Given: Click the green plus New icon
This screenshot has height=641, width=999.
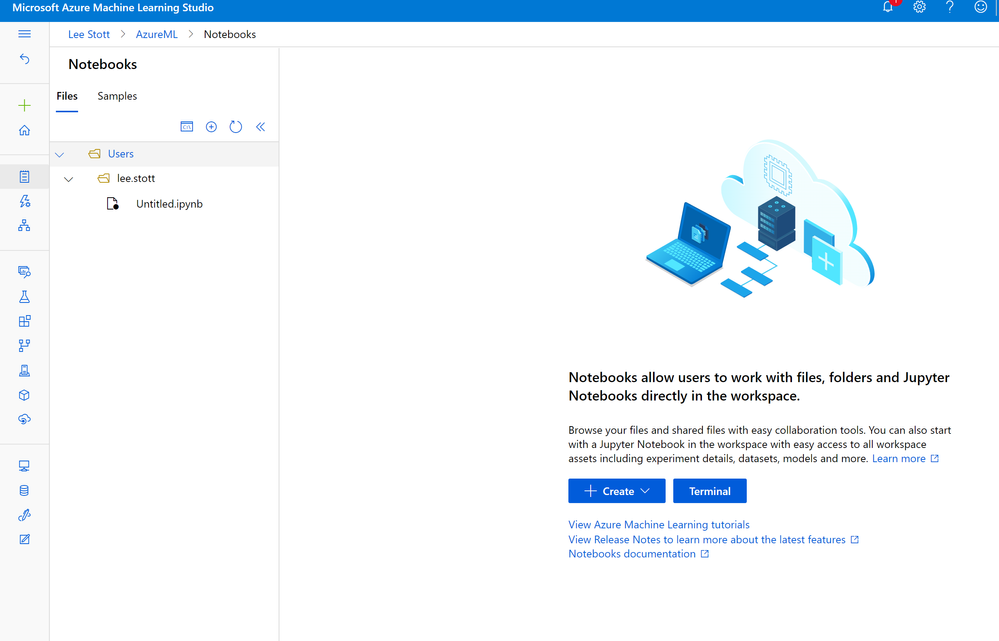Looking at the screenshot, I should [24, 105].
